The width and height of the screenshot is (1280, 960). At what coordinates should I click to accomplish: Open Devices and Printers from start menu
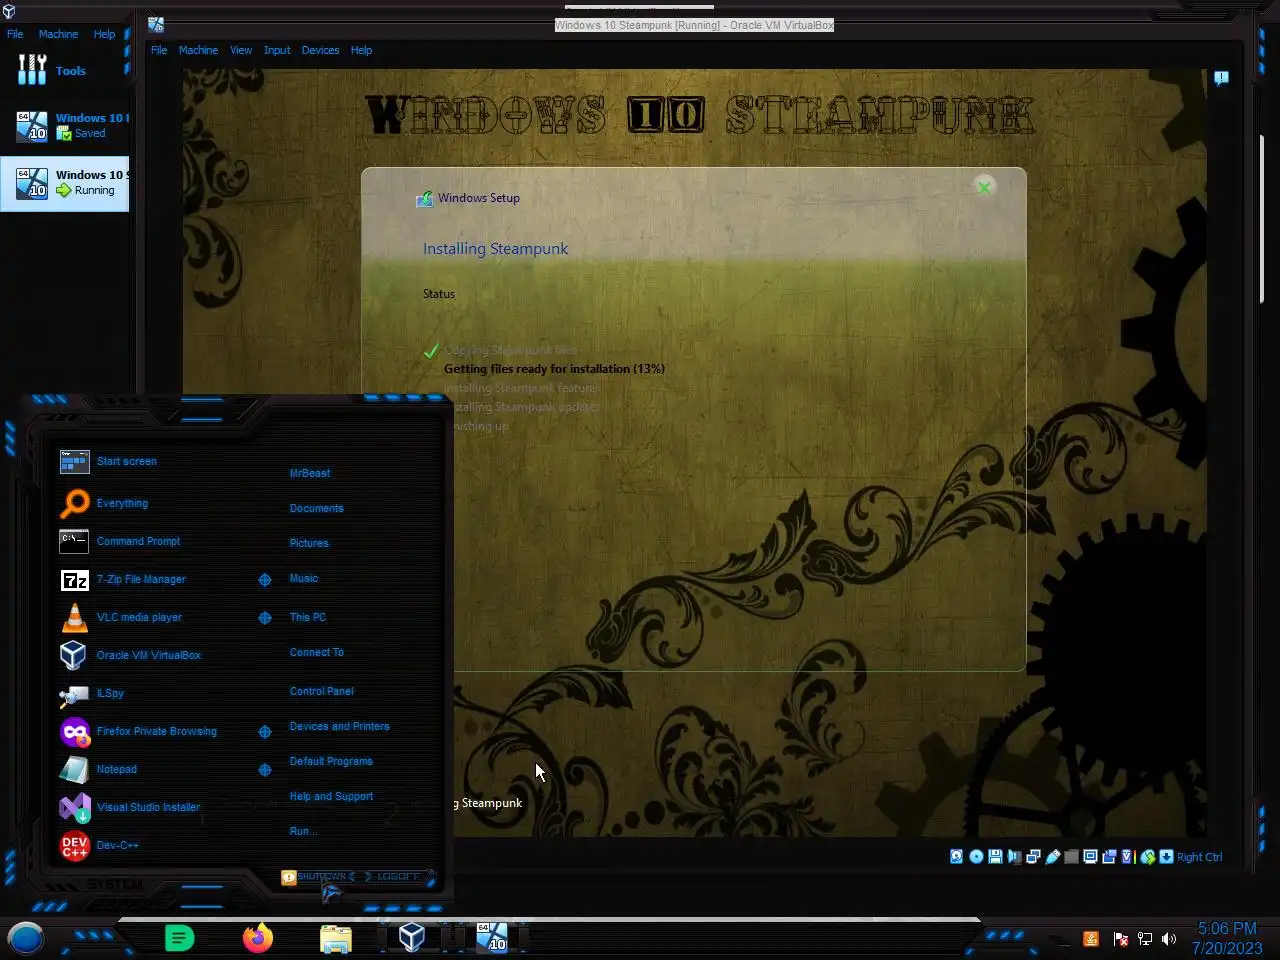pos(339,726)
